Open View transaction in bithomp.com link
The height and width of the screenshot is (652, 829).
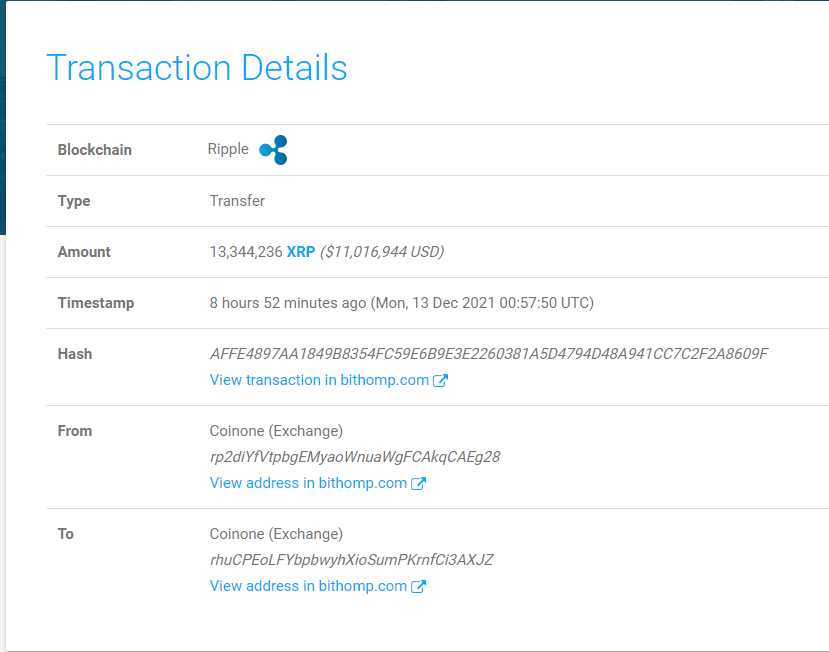point(319,380)
